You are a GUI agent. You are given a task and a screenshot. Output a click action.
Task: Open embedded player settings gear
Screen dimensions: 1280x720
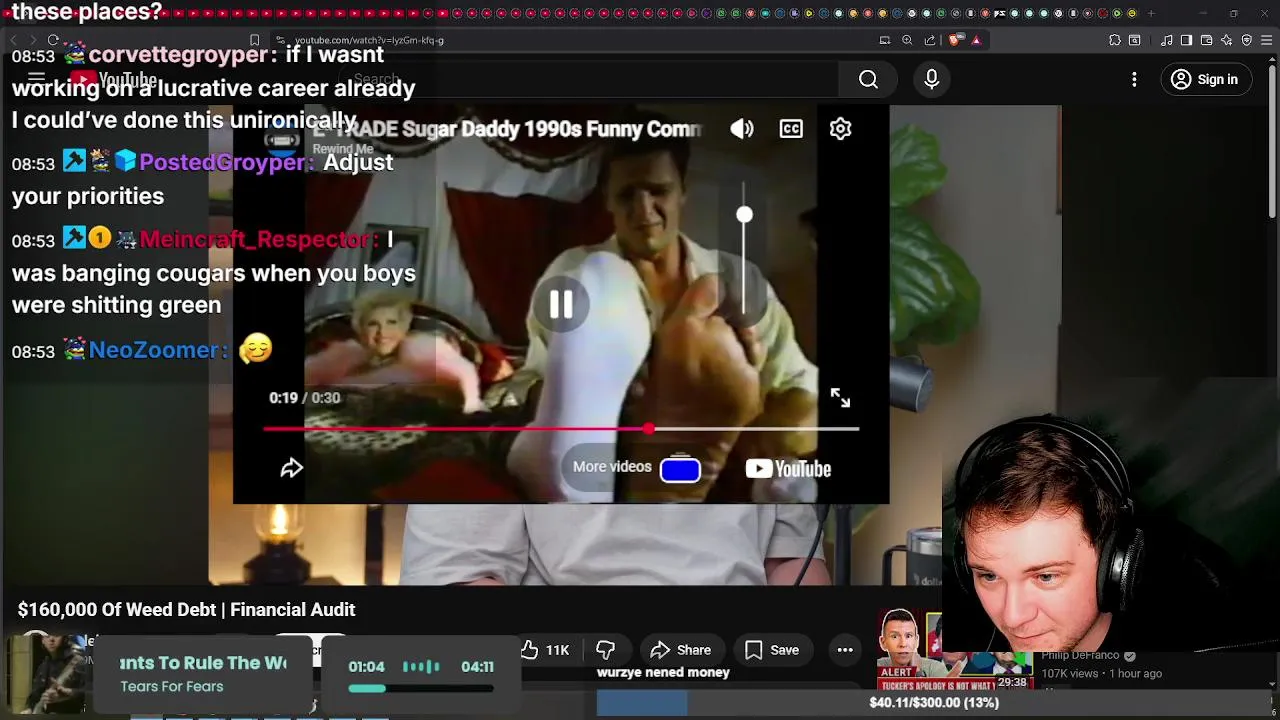tap(840, 129)
